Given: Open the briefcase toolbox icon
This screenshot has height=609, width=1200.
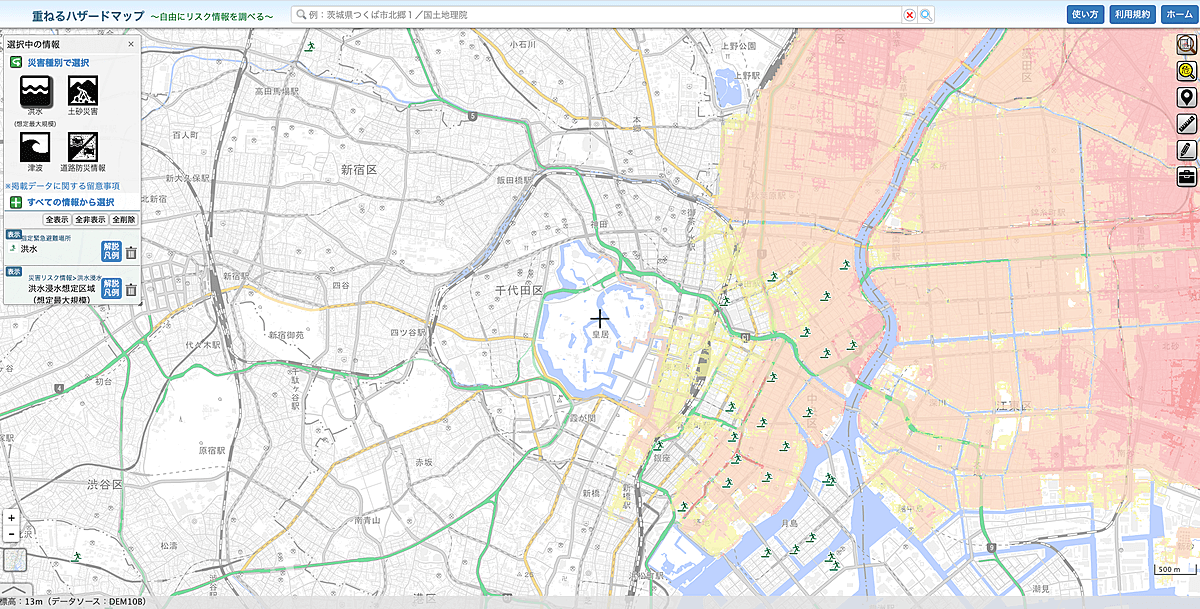Looking at the screenshot, I should (x=1186, y=177).
